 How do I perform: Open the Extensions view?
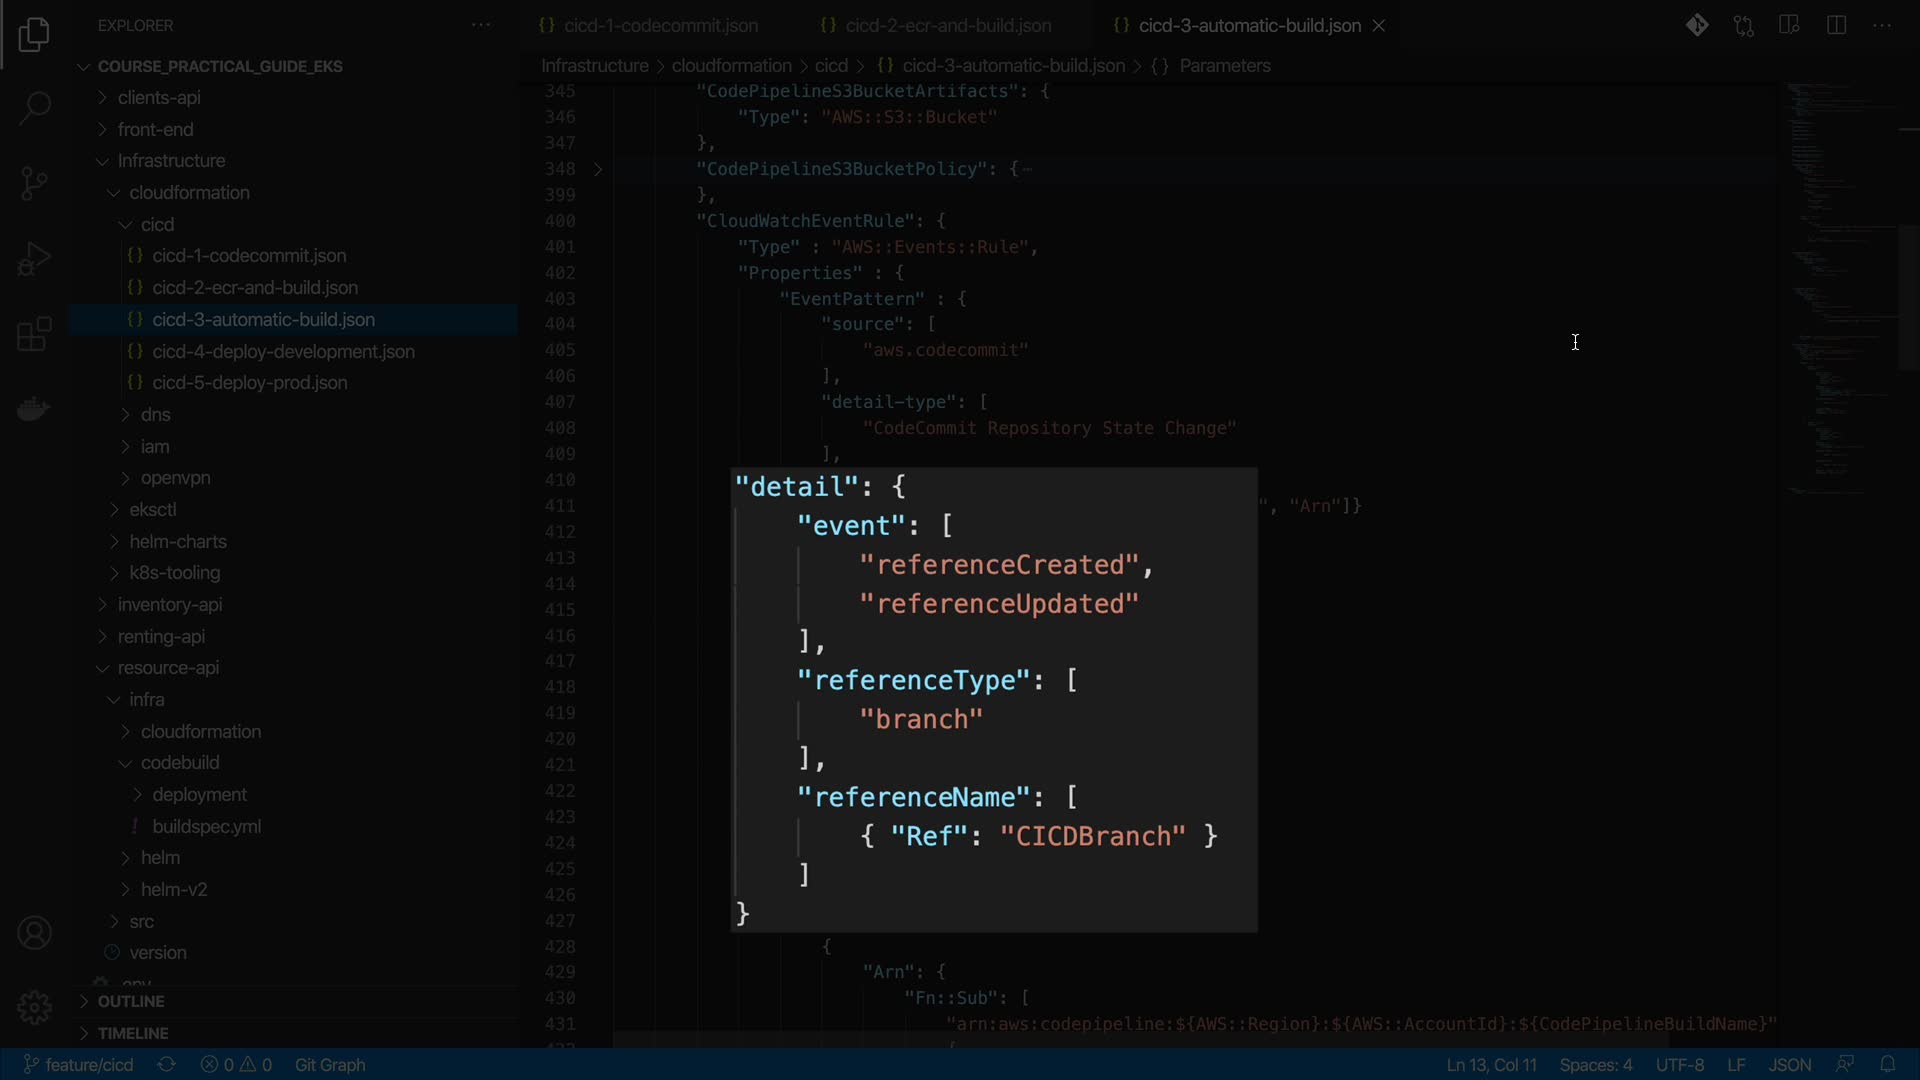click(x=34, y=334)
